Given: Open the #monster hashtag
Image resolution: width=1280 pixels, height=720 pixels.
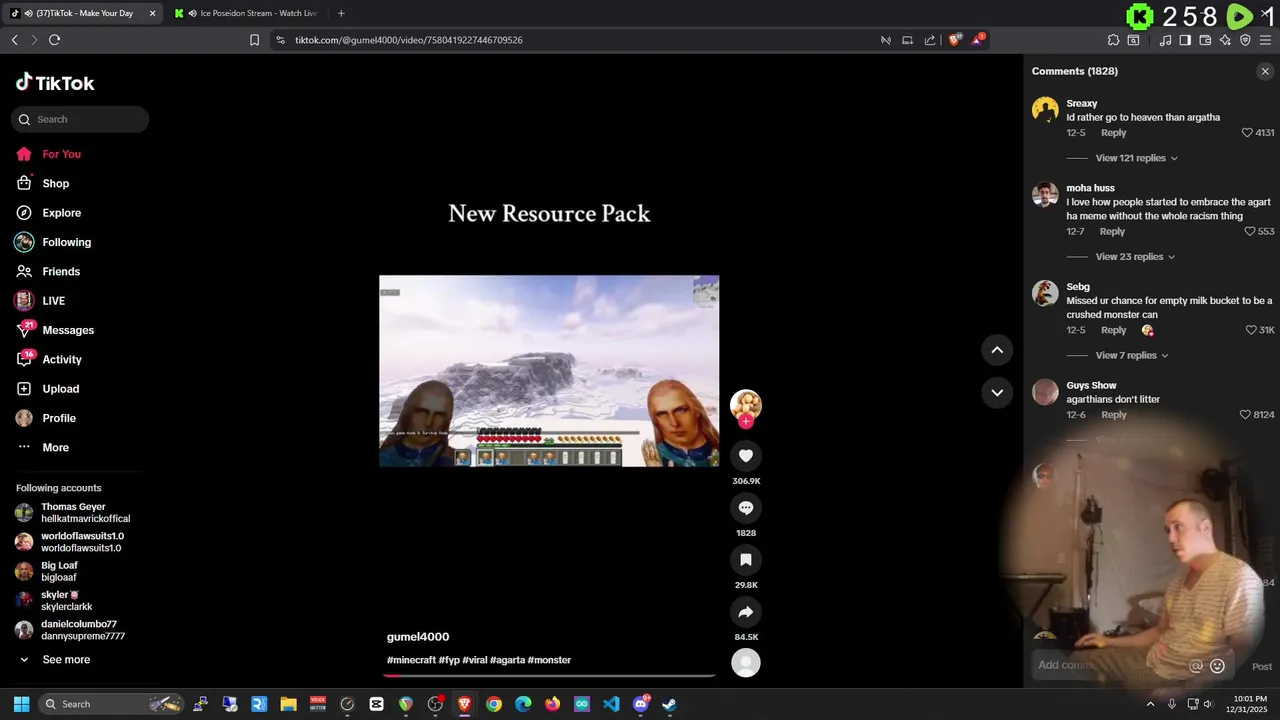Looking at the screenshot, I should pos(549,660).
